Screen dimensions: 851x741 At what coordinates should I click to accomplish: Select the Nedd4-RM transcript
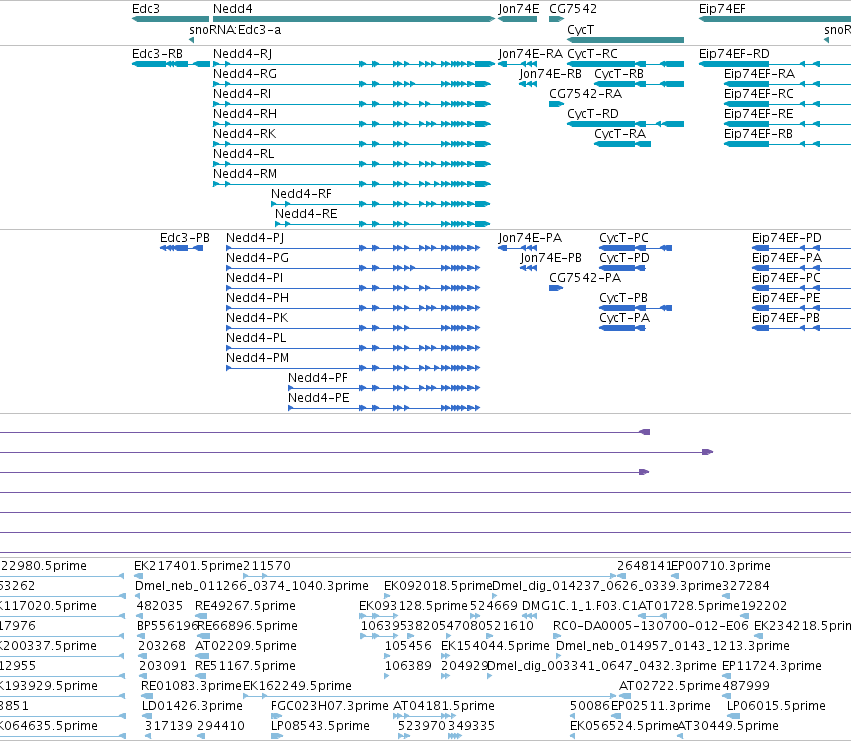(245, 174)
